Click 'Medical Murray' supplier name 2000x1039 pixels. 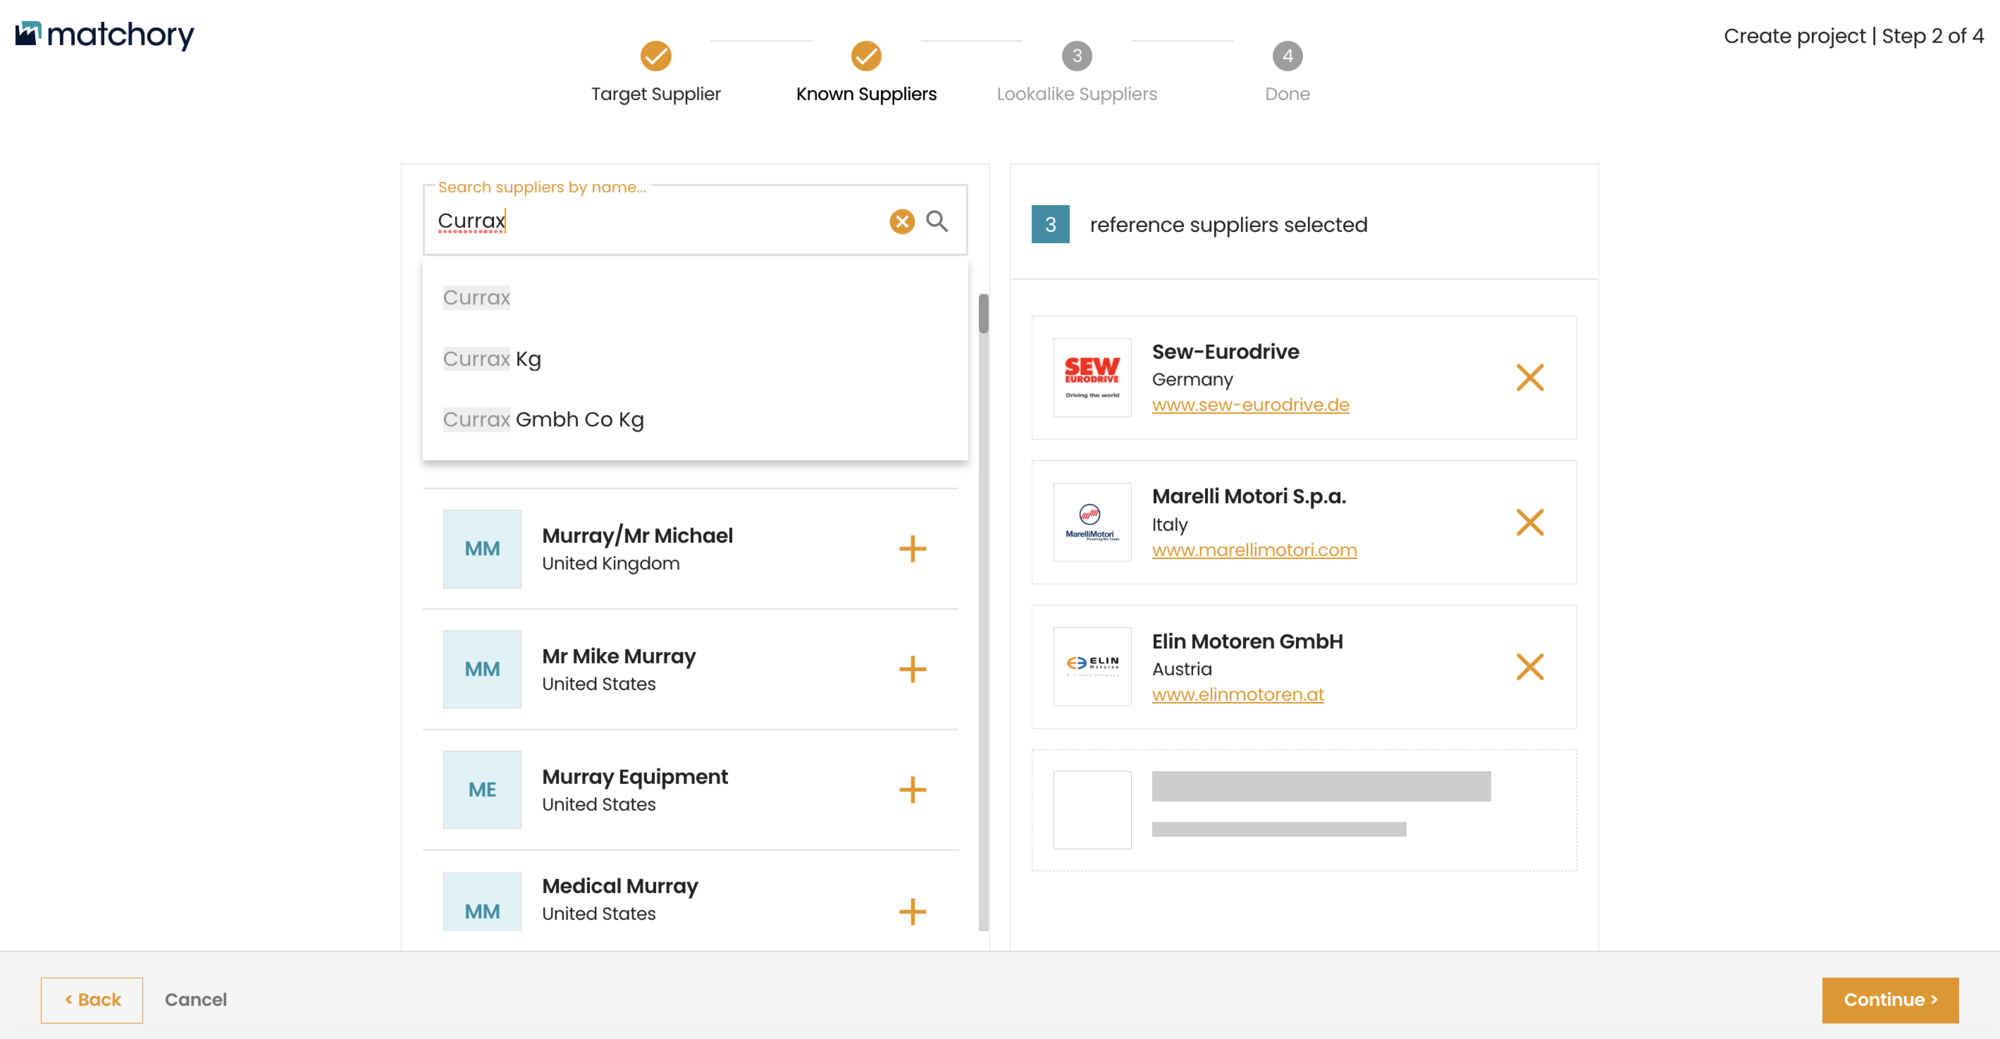(x=620, y=886)
